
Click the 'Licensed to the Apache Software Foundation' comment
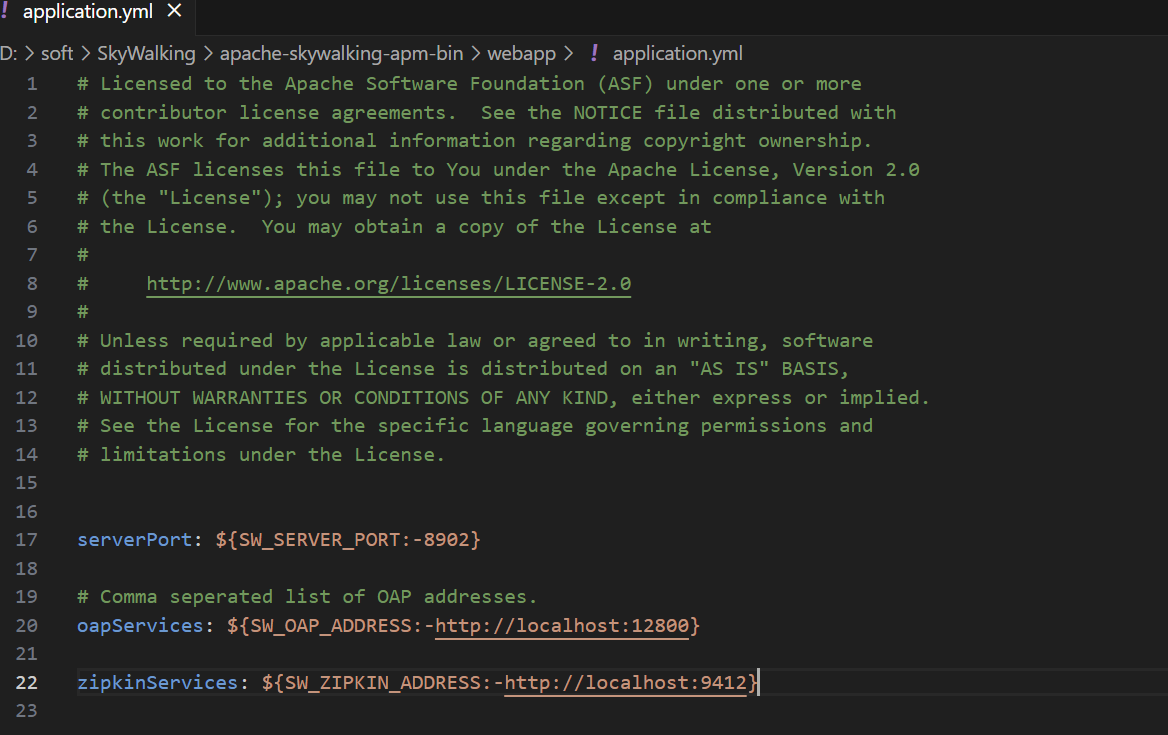coord(469,84)
